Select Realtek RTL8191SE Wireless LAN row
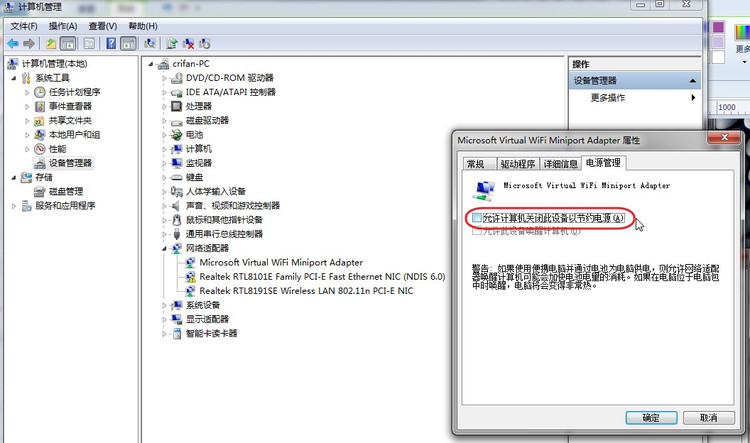 pyautogui.click(x=306, y=291)
